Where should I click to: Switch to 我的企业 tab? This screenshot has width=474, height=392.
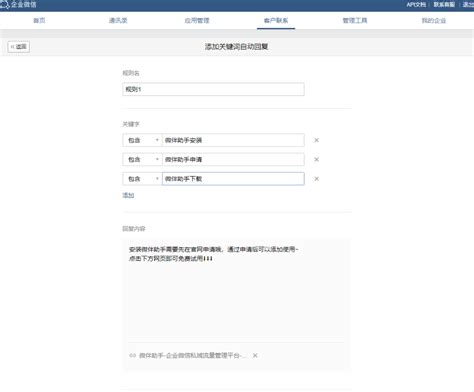pyautogui.click(x=434, y=21)
